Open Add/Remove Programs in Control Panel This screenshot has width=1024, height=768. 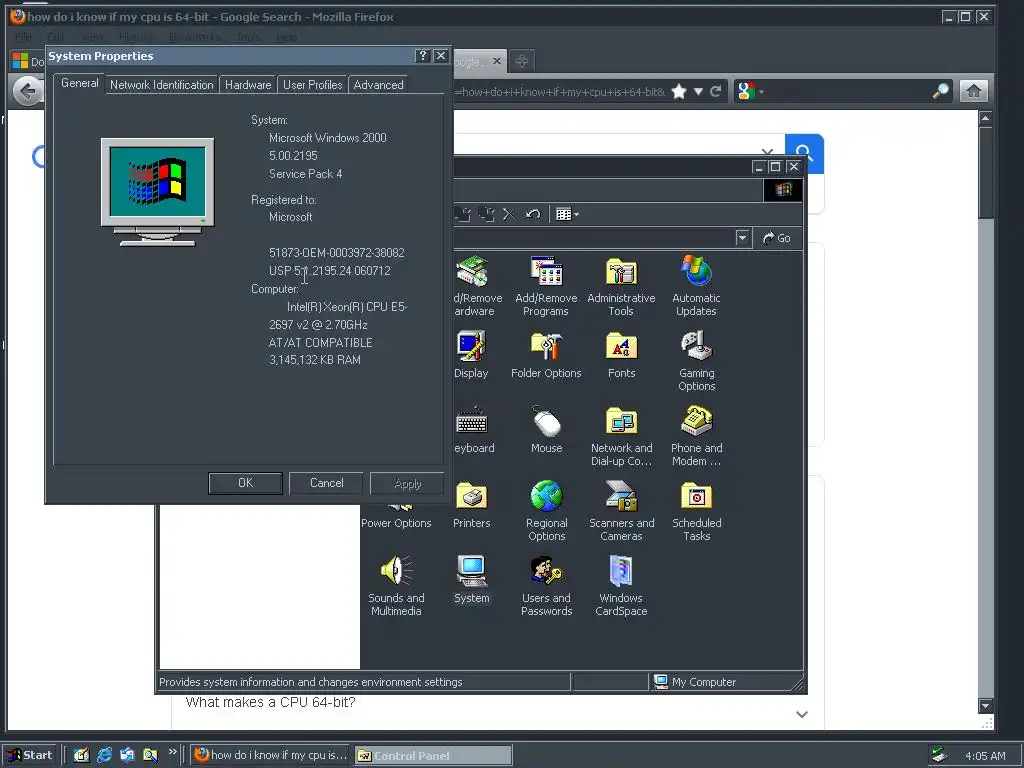[546, 286]
